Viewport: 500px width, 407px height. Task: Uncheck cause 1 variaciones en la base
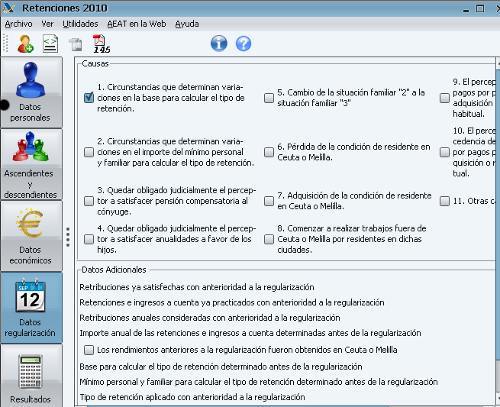click(x=89, y=98)
